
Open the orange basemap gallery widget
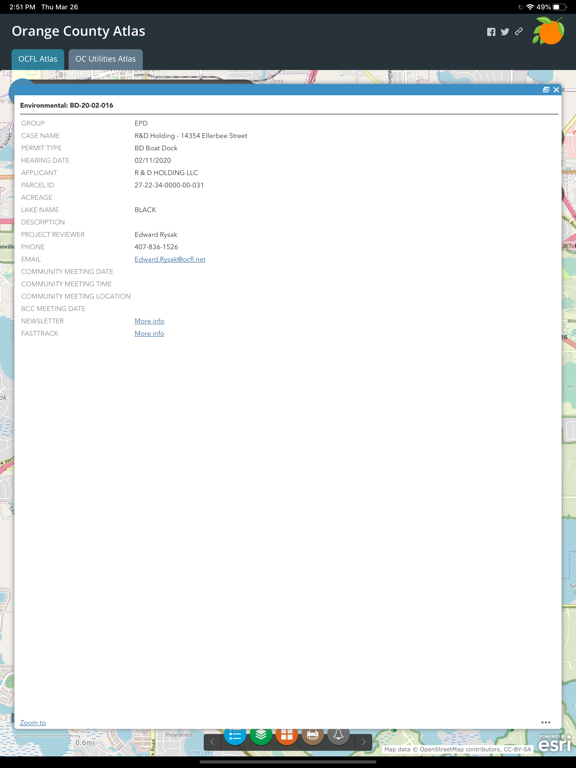[x=287, y=736]
